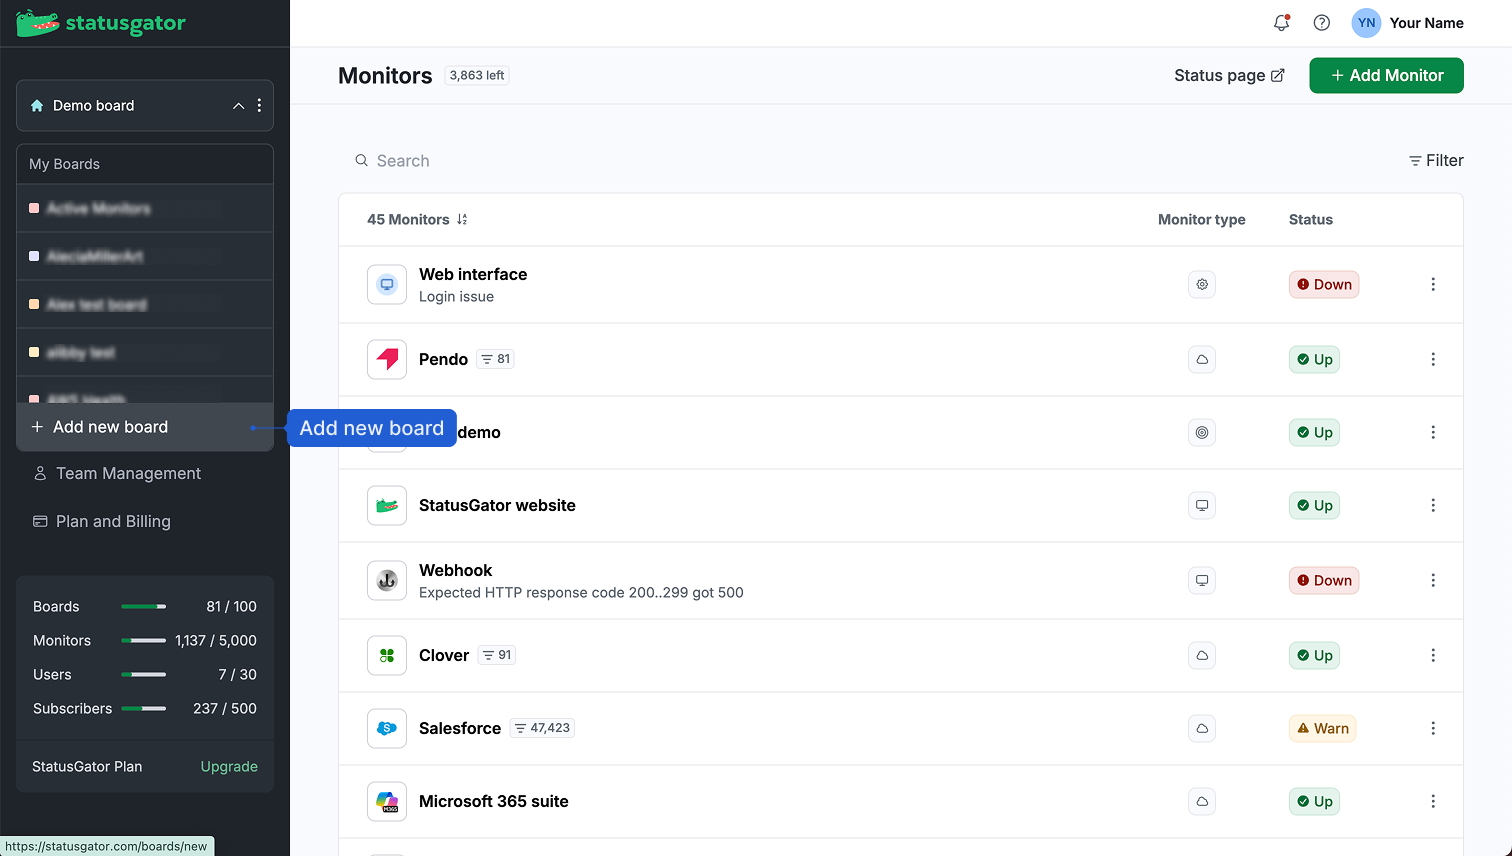Click the Add Monitor button
Viewport: 1512px width, 856px height.
[1386, 75]
